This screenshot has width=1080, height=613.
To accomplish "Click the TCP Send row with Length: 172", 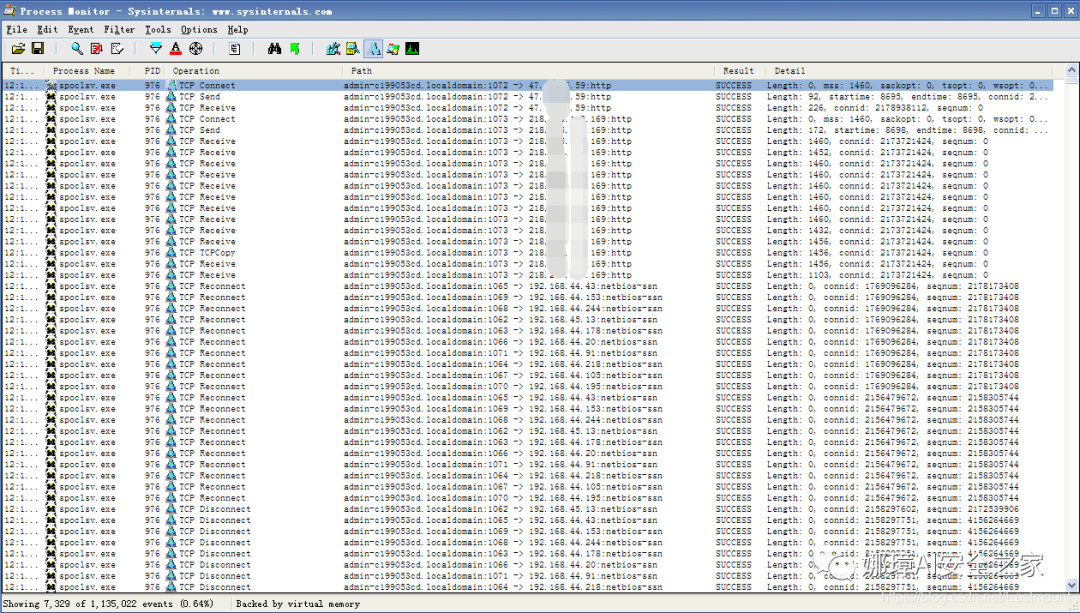I will click(x=528, y=130).
